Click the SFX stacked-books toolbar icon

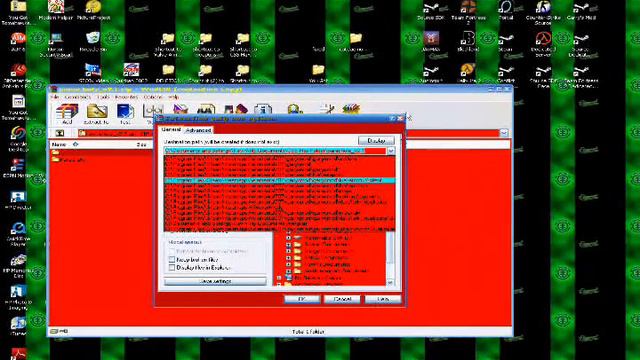351,109
